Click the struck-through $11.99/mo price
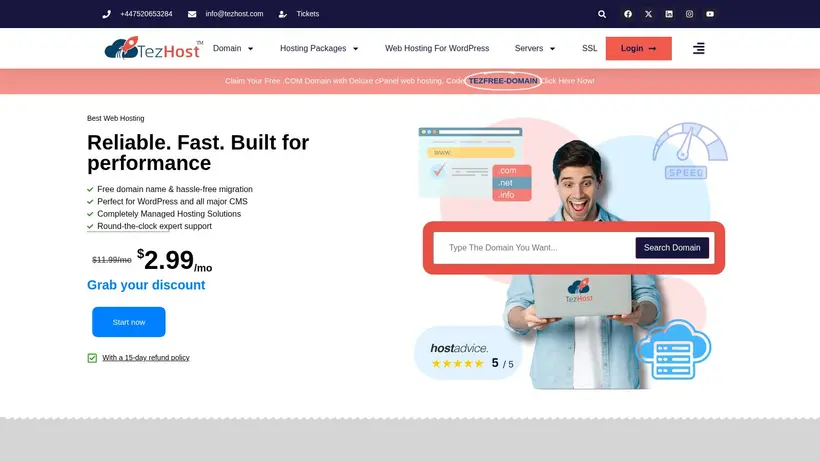This screenshot has height=461, width=820. pyautogui.click(x=111, y=260)
